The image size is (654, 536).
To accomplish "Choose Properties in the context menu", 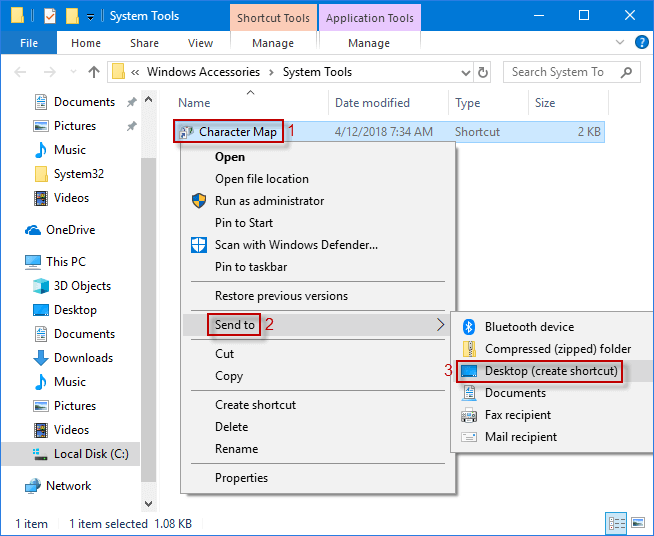I will [x=318, y=478].
